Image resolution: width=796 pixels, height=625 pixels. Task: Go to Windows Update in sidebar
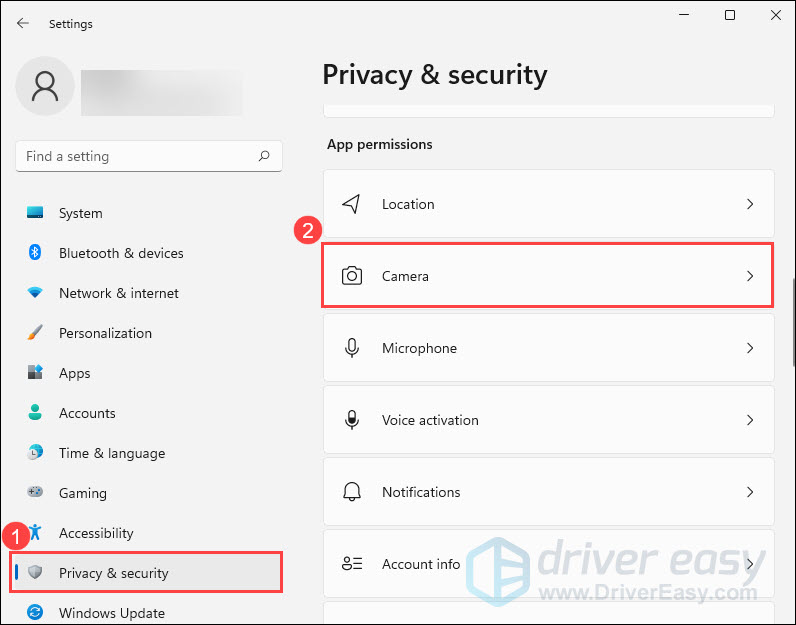tap(111, 612)
